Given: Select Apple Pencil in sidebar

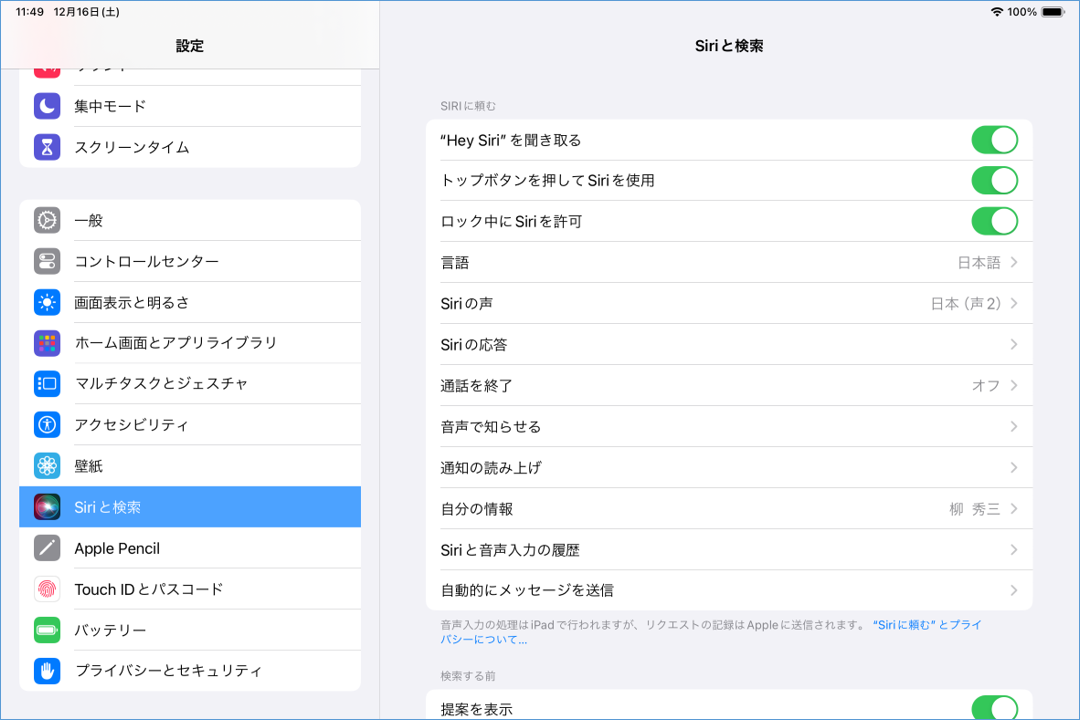Looking at the screenshot, I should click(x=190, y=548).
